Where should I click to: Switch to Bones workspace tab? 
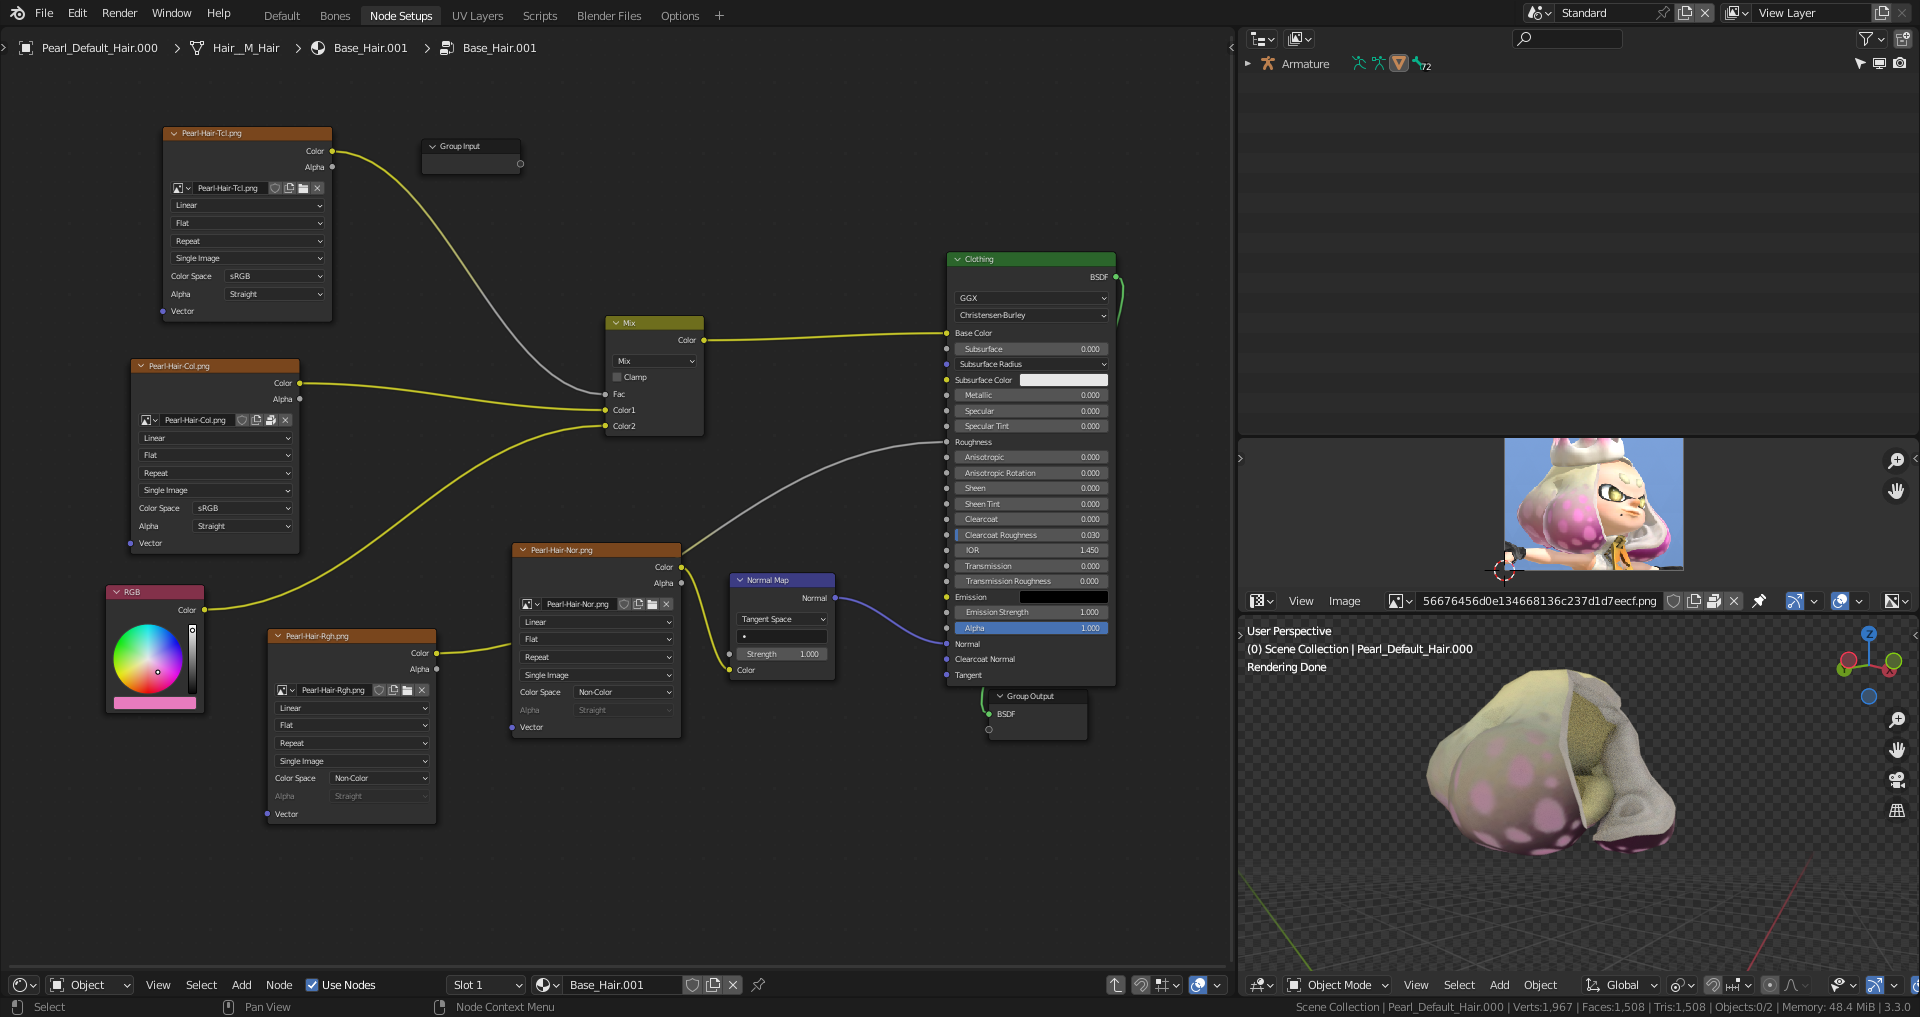point(335,16)
